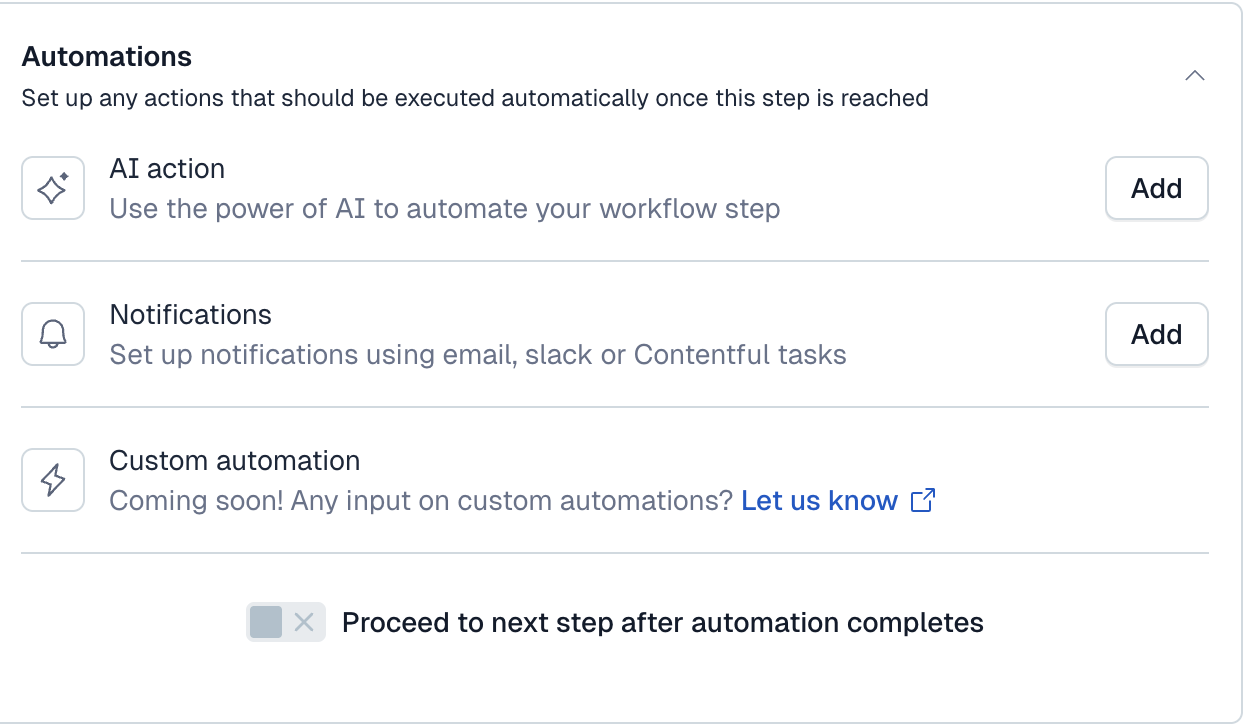Click the Notifications bell icon

53,334
